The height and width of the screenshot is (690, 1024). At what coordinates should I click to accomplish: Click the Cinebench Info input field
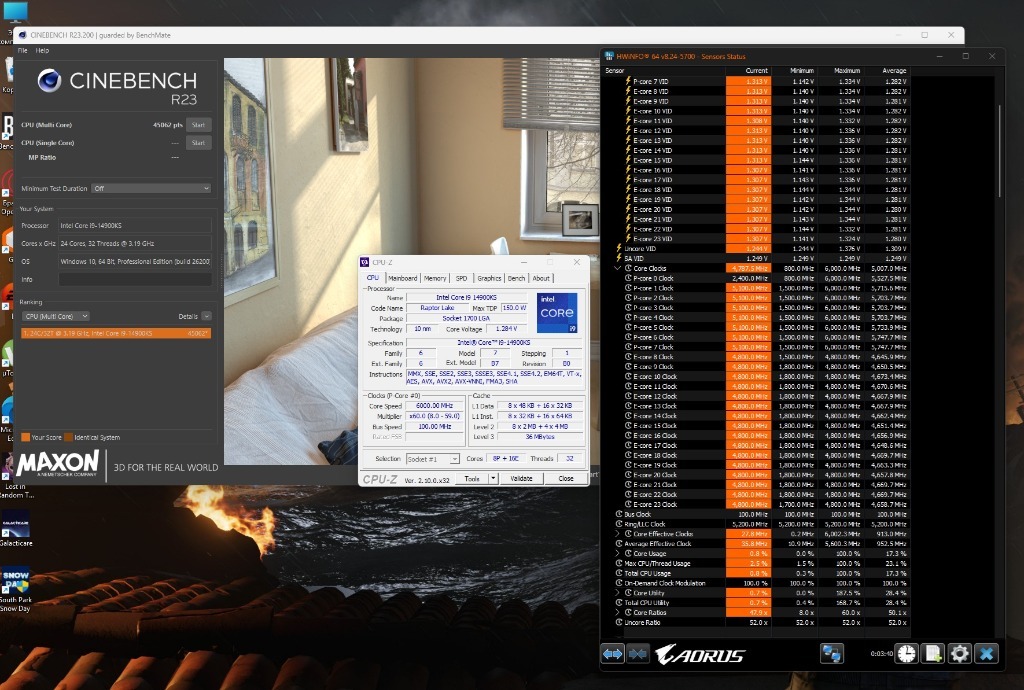(135, 279)
